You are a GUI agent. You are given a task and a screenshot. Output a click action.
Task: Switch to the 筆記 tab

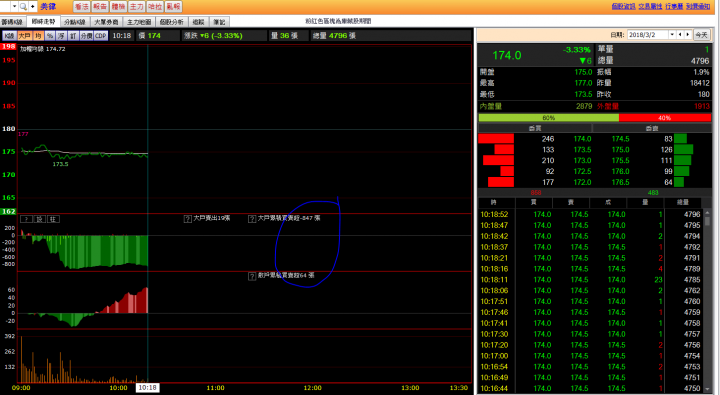coord(219,22)
